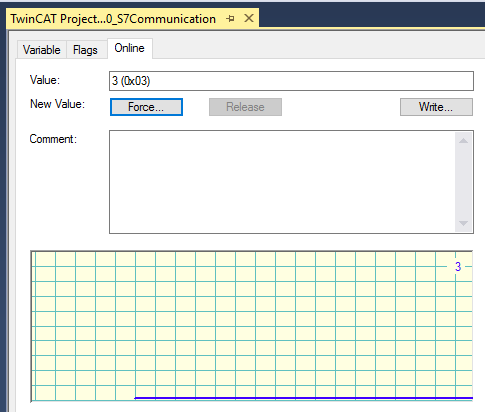Open the Write... dialog button
Screen dimensions: 485x412
pos(436,107)
